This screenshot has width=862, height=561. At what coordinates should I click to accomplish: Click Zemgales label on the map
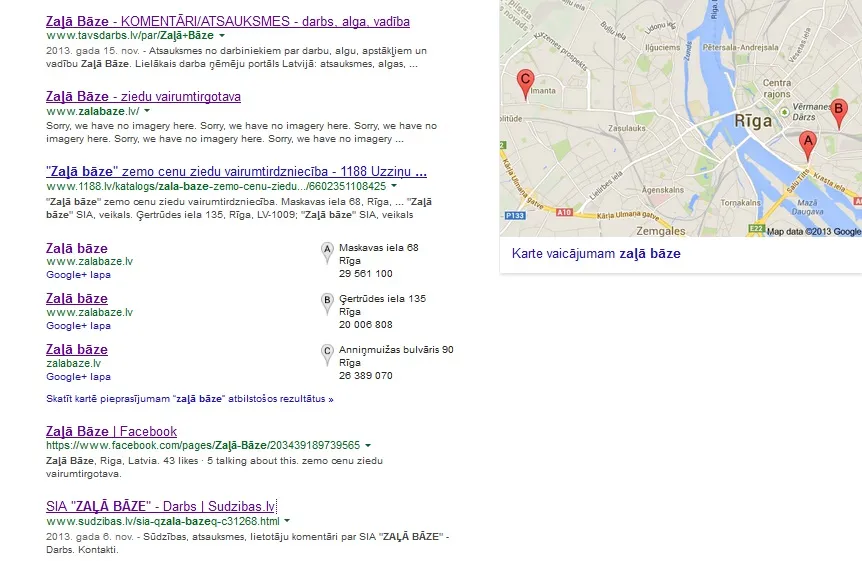661,232
